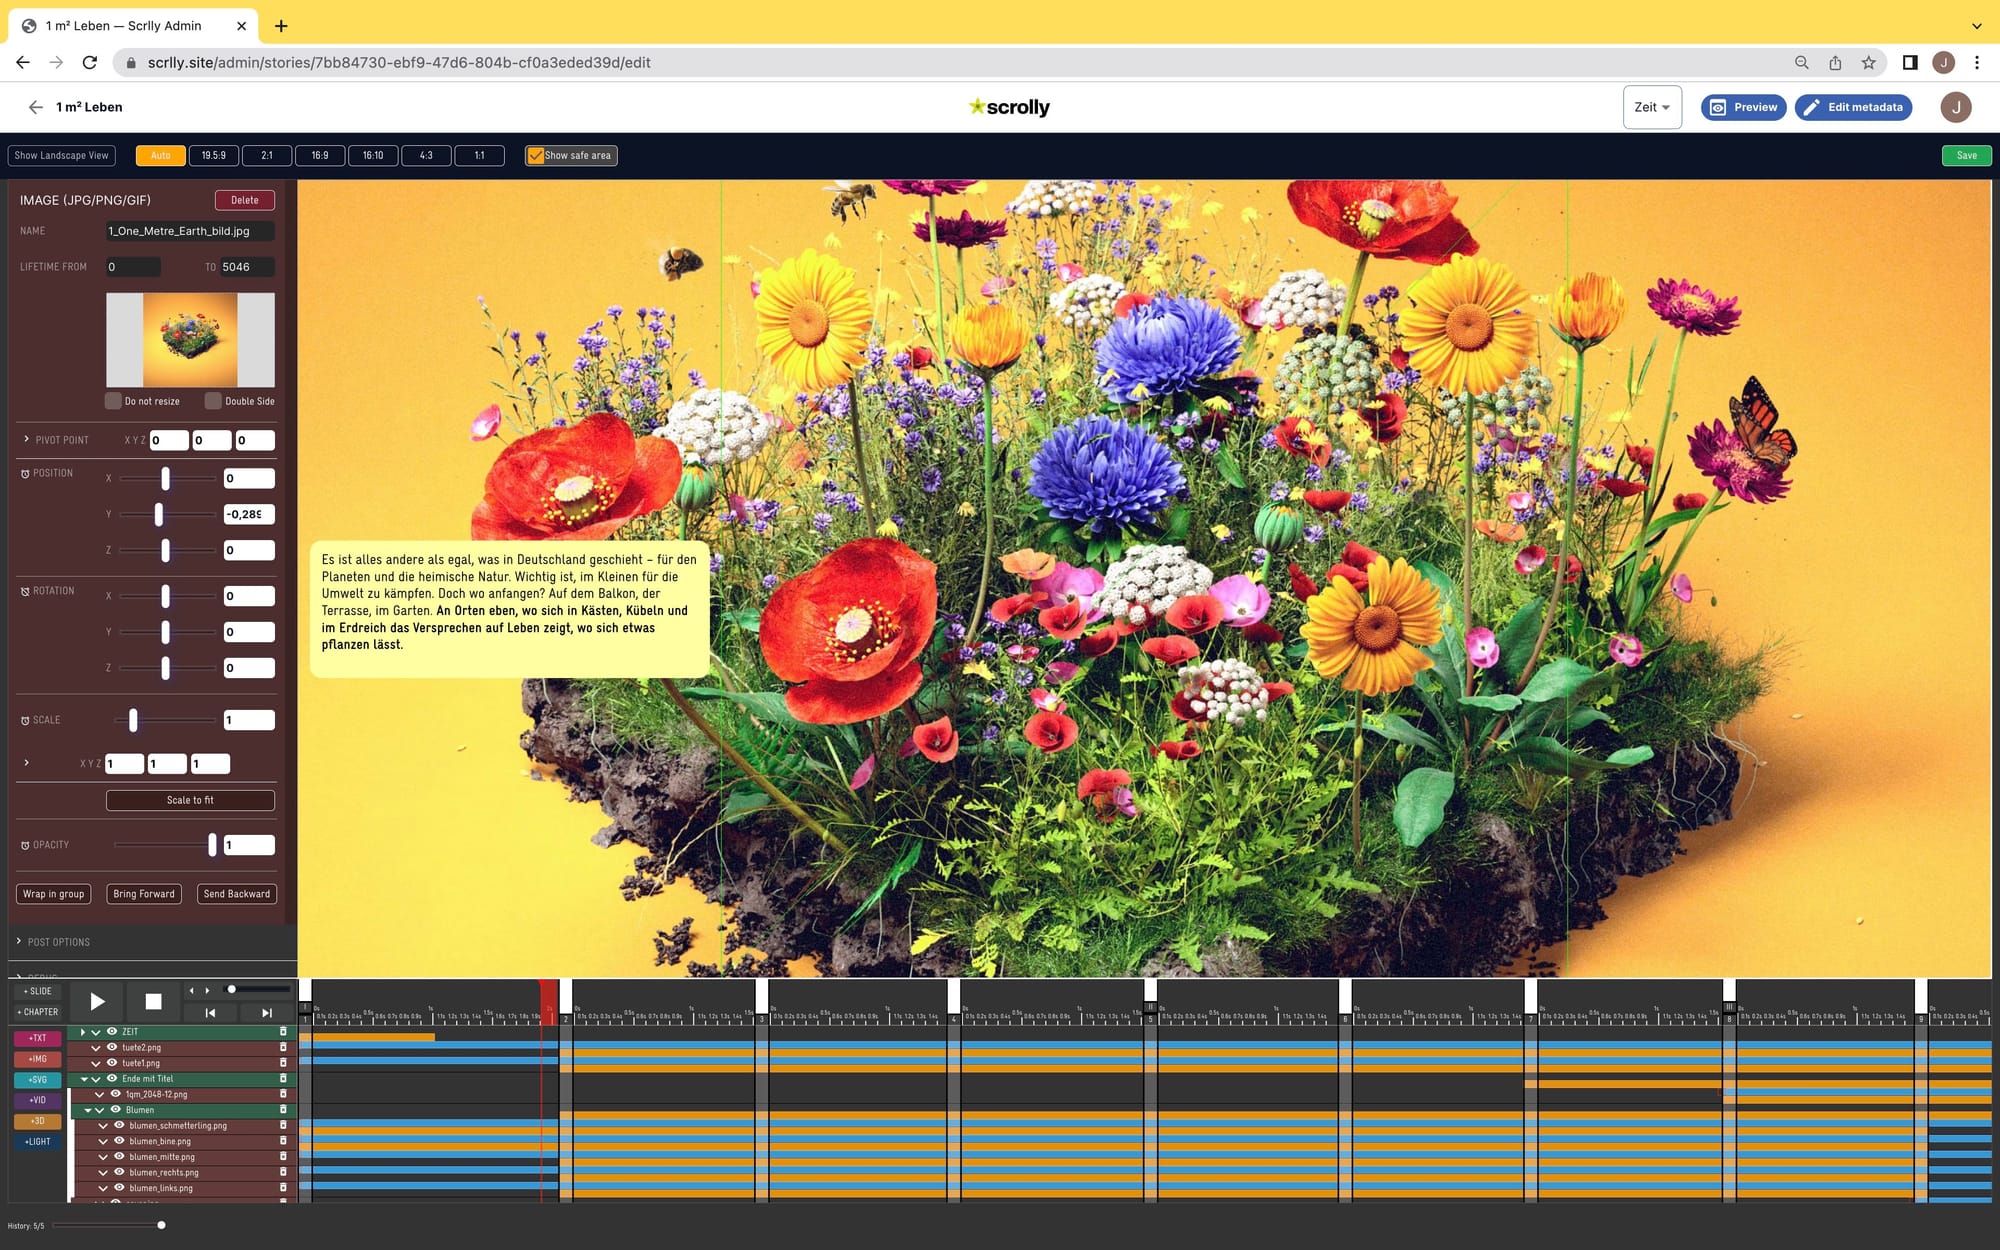Hide the ZEIT layer using its eye icon
Screen dimensions: 2000x1250
coord(112,1032)
